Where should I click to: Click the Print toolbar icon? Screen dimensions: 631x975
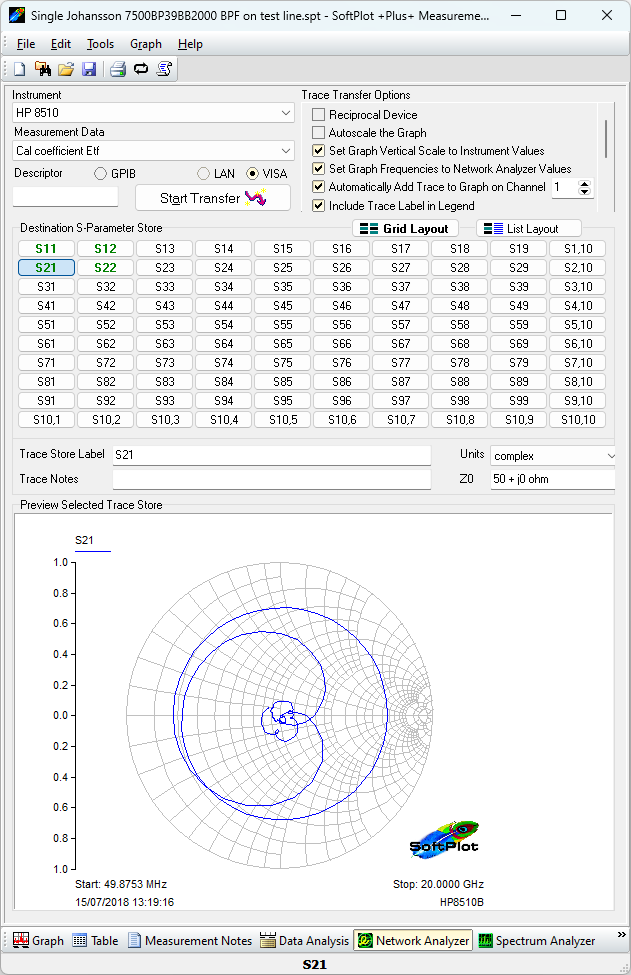point(118,69)
